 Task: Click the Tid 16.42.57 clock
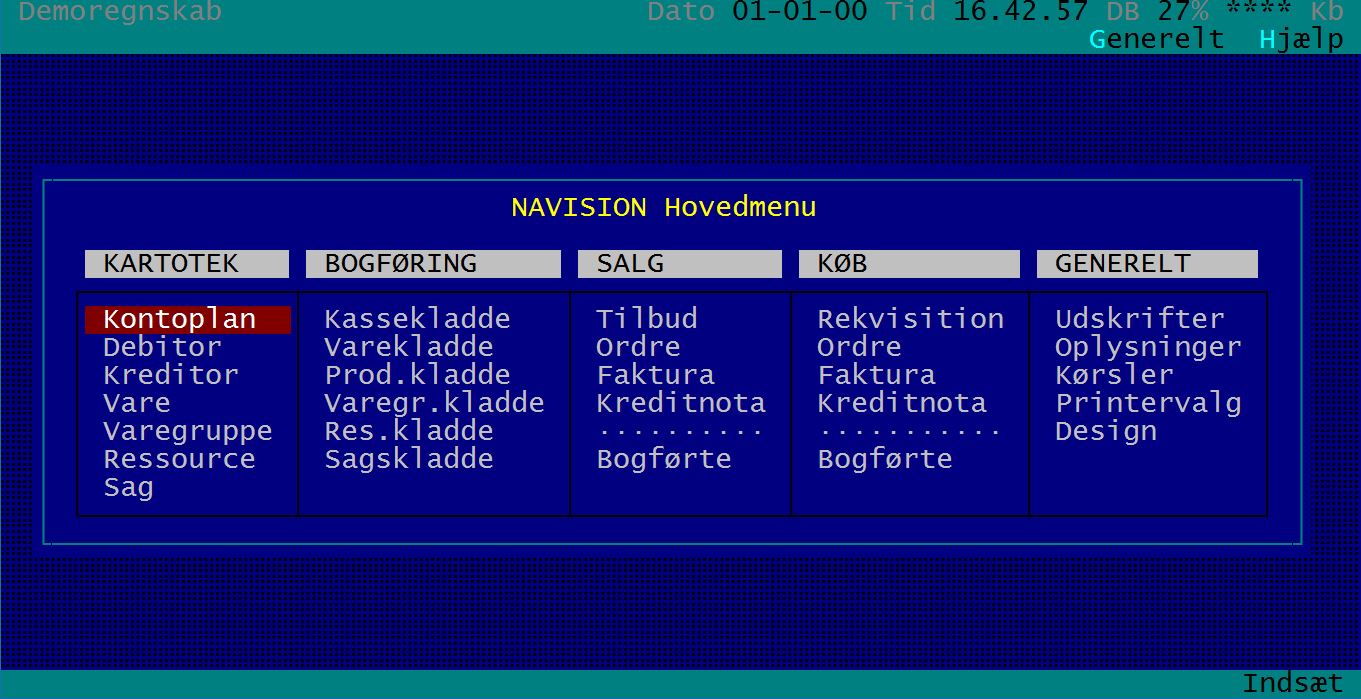(x=987, y=12)
